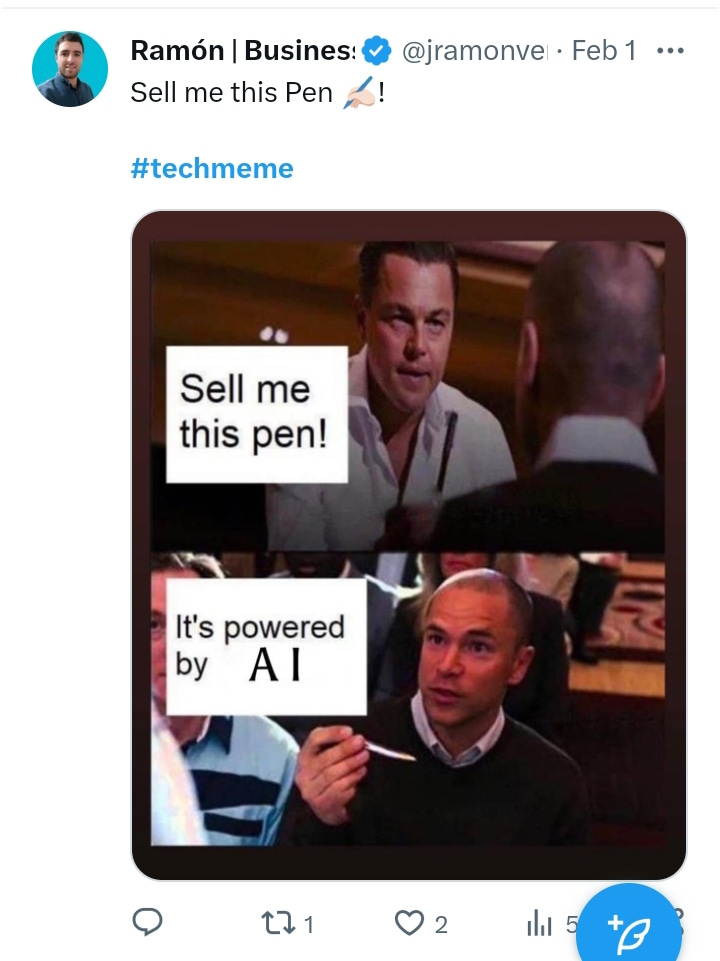This screenshot has width=720, height=961.
Task: Like the tweet with the heart icon
Action: pyautogui.click(x=409, y=922)
